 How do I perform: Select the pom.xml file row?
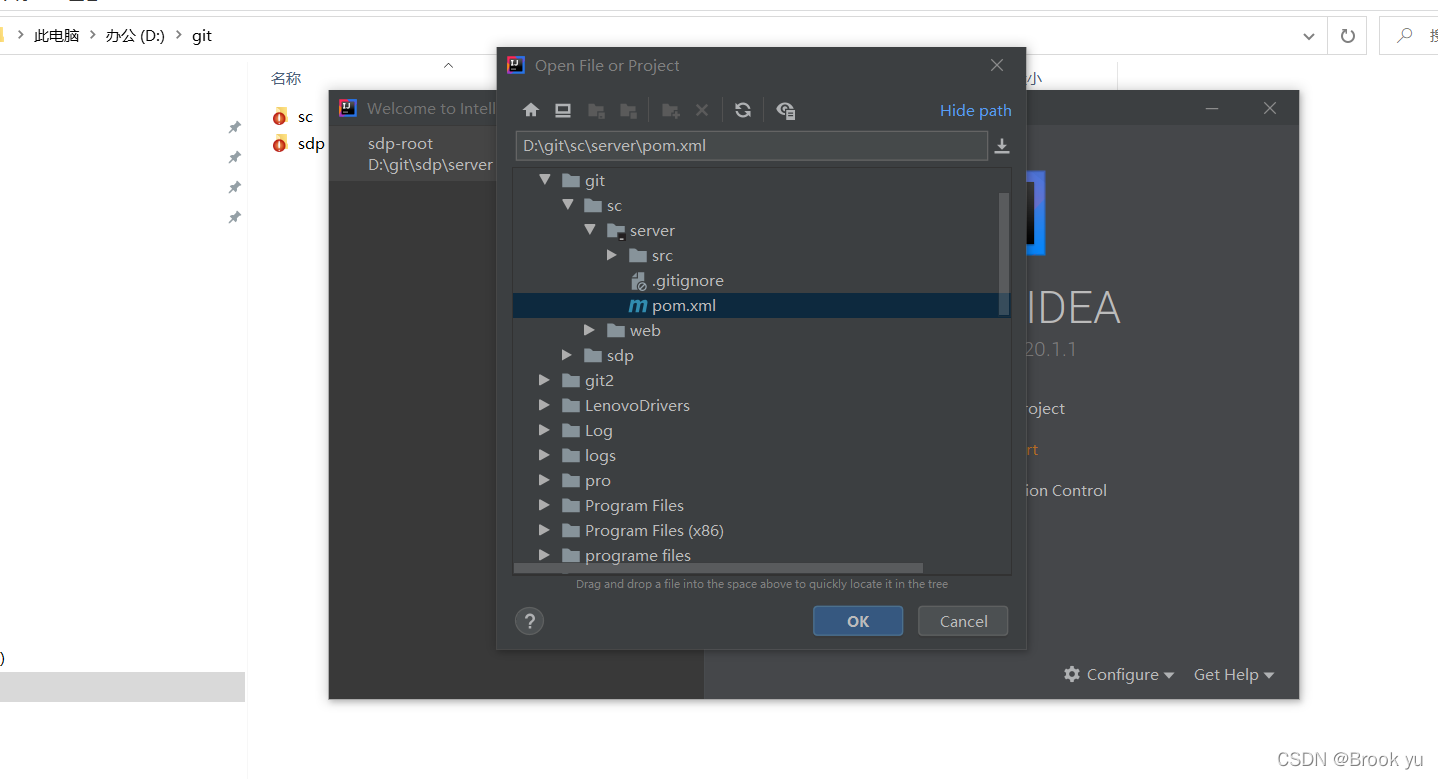pos(761,306)
